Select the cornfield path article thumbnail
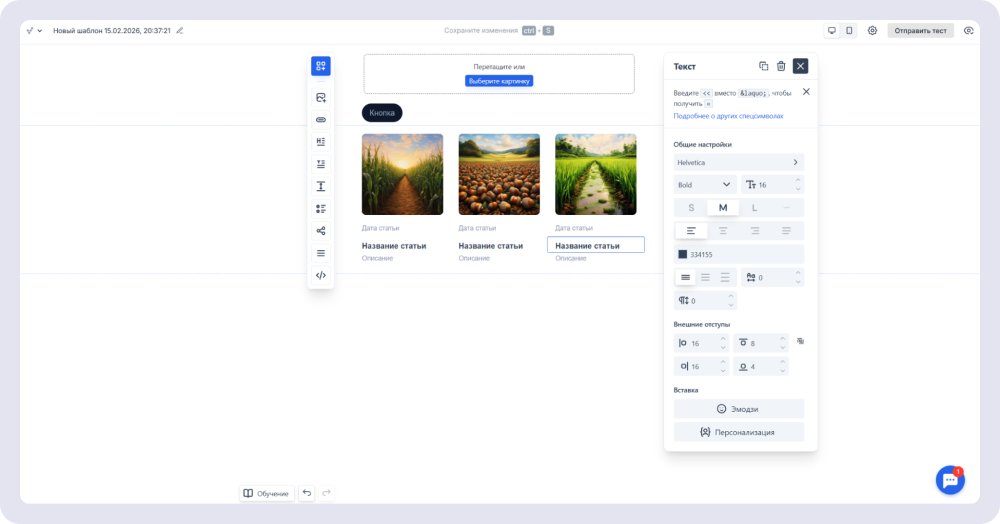The height and width of the screenshot is (524, 1000). pyautogui.click(x=402, y=174)
